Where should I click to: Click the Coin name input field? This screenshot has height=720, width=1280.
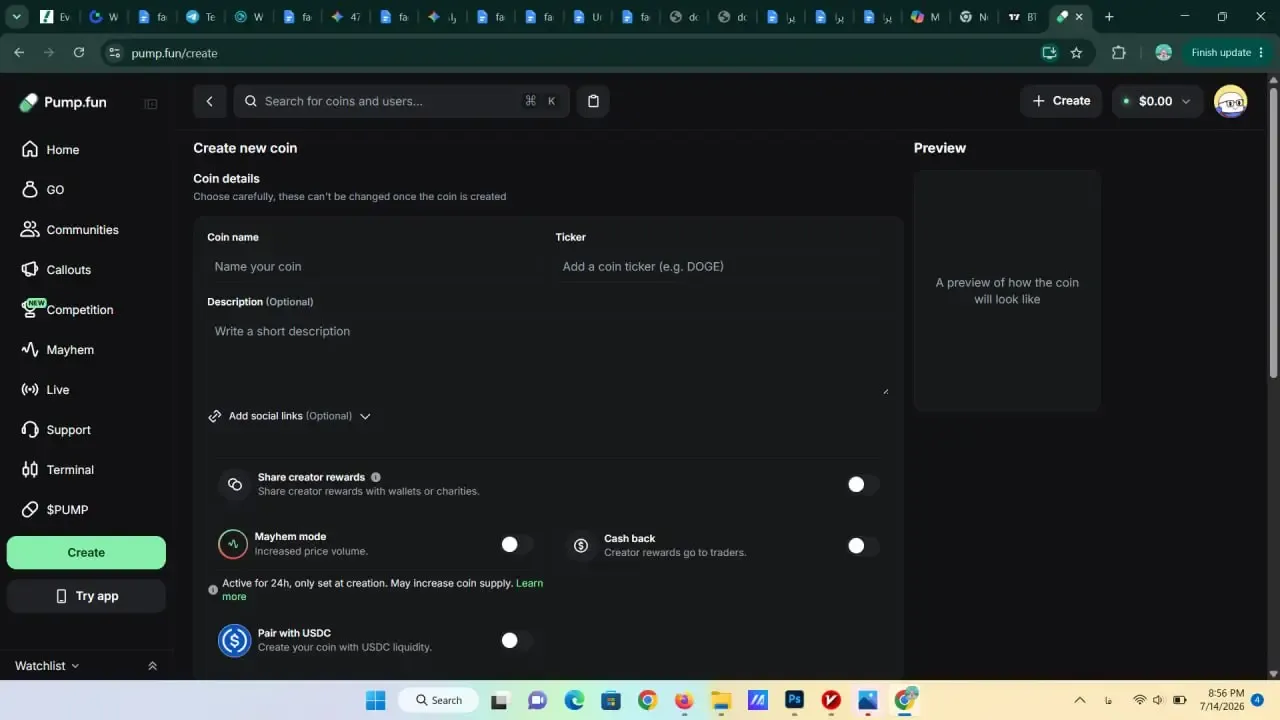tap(374, 267)
